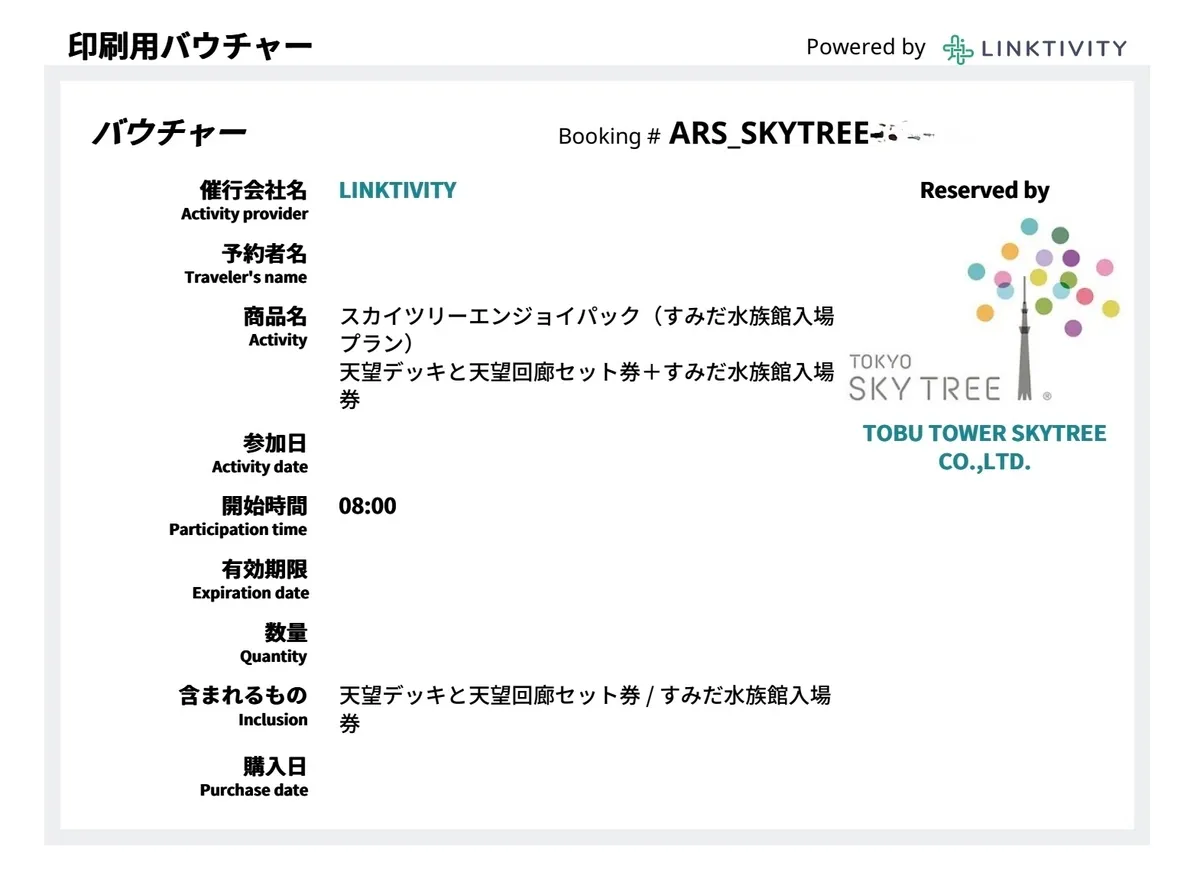Click the 有効期限 Expiration date label
Image resolution: width=1200 pixels, height=882 pixels.
[250, 580]
